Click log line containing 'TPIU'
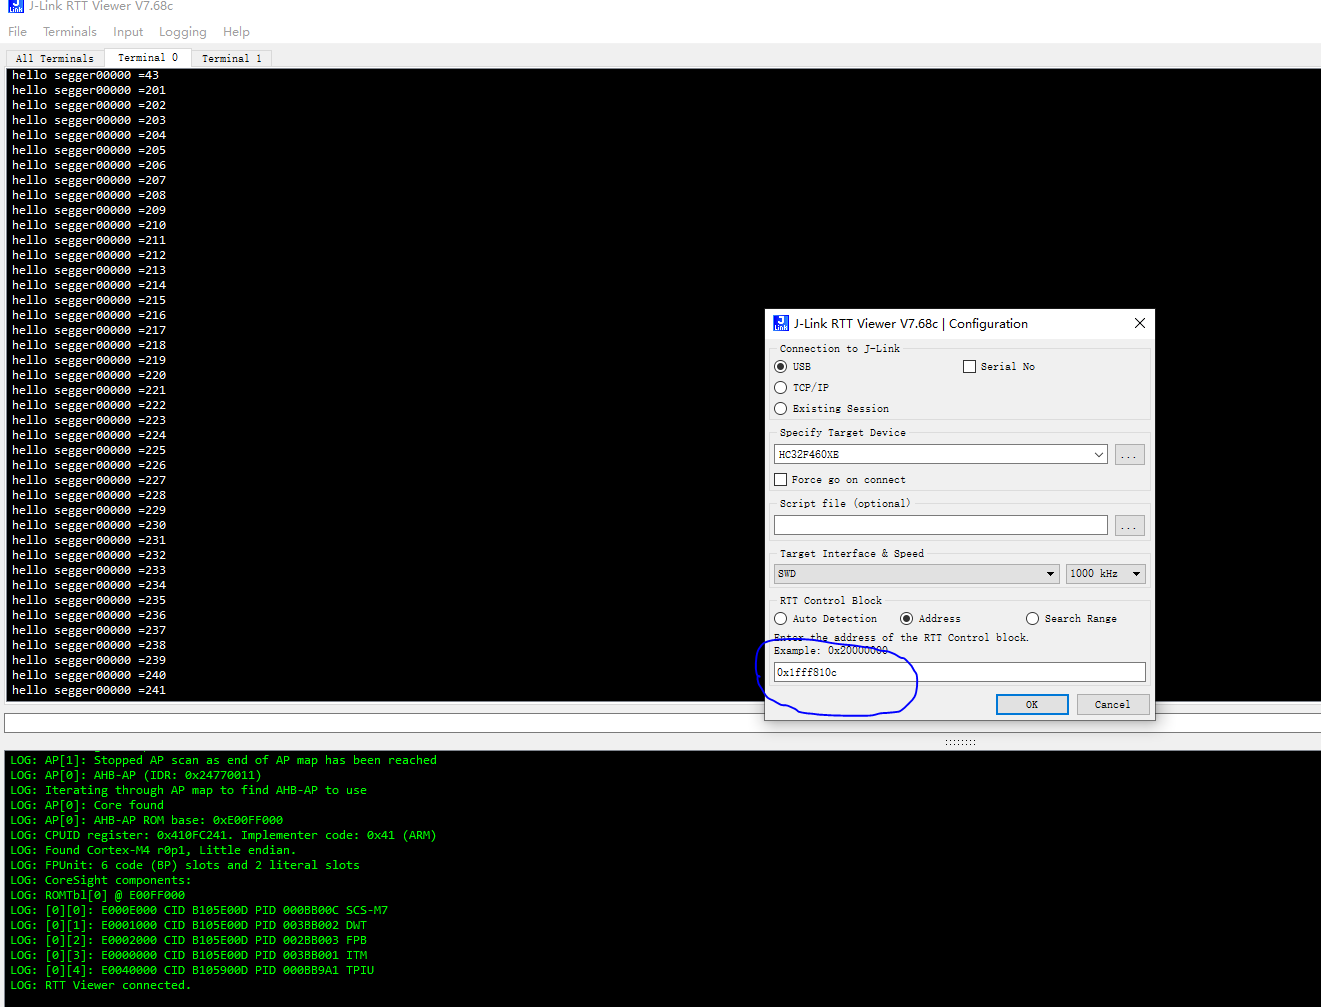 (x=192, y=970)
